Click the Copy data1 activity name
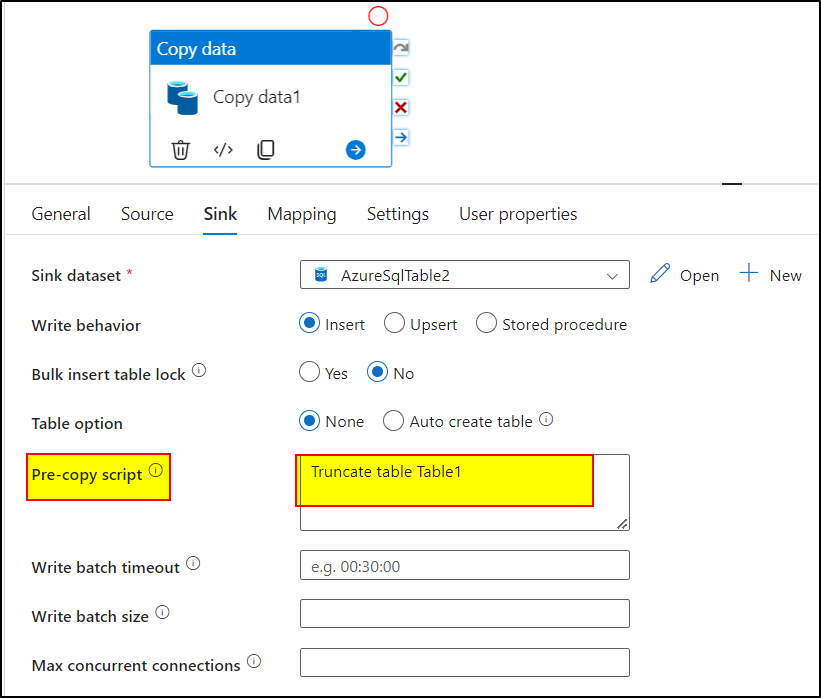 tap(257, 97)
